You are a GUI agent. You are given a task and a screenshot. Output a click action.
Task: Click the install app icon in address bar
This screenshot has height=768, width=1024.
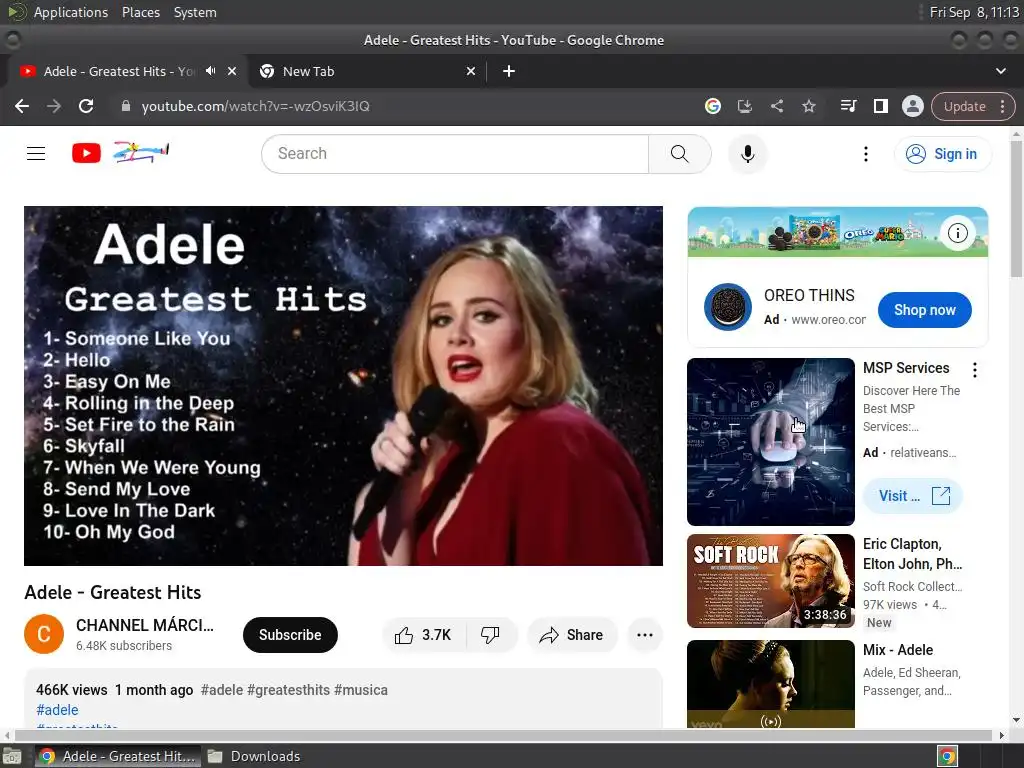(744, 106)
